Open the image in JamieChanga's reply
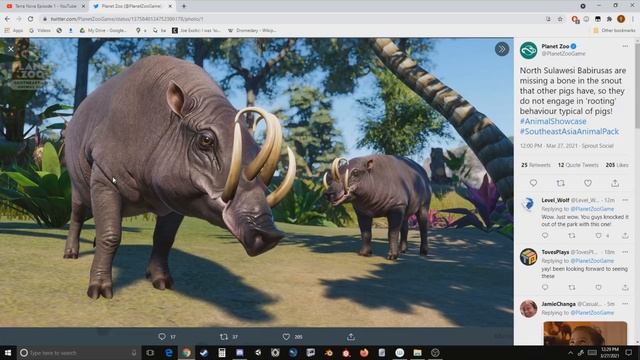This screenshot has width=640, height=360. pos(585,333)
